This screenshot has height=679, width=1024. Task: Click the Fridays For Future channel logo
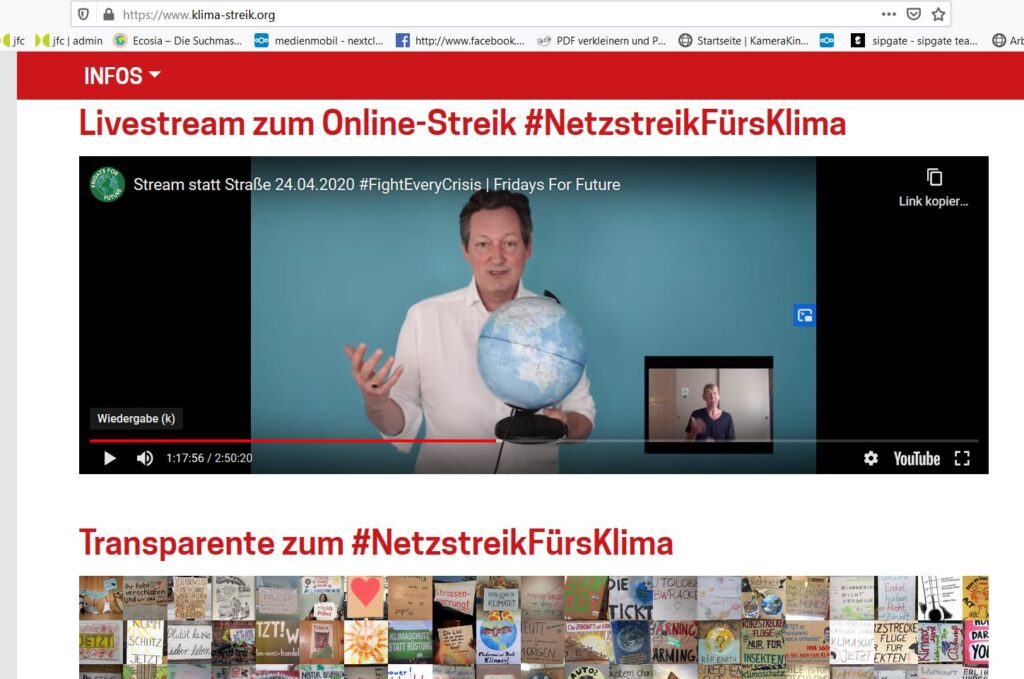tap(108, 184)
